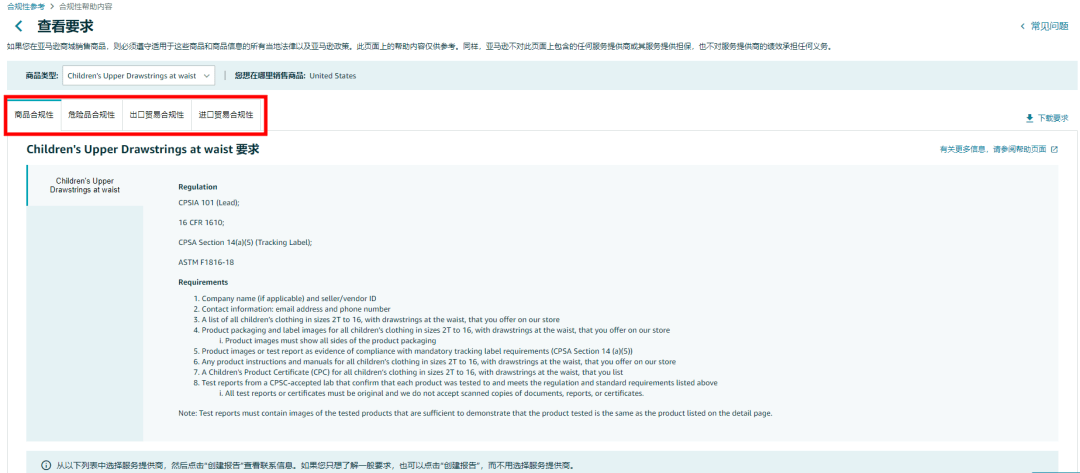Click the ASTM F1816-18 regulation line

(207, 262)
